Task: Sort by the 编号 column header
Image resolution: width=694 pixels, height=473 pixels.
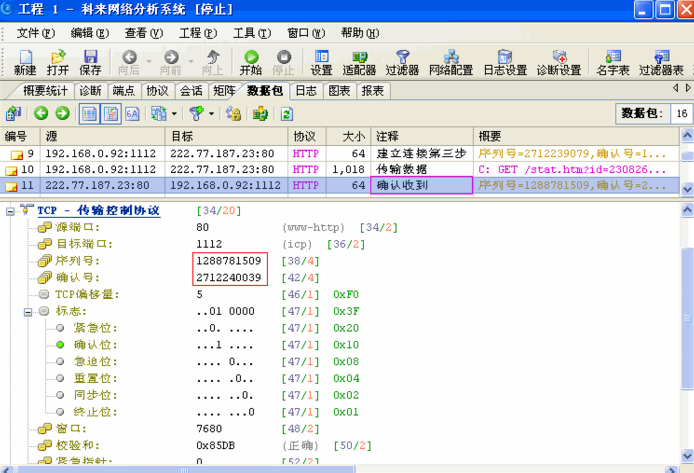Action: coord(20,136)
